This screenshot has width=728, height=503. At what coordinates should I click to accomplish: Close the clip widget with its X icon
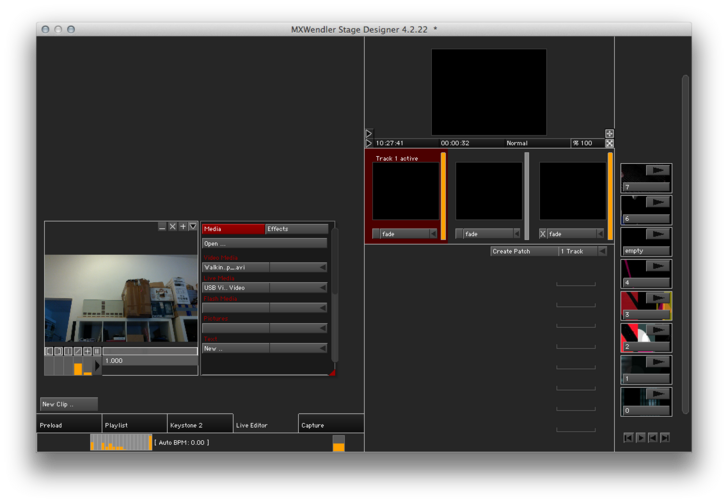pyautogui.click(x=172, y=227)
